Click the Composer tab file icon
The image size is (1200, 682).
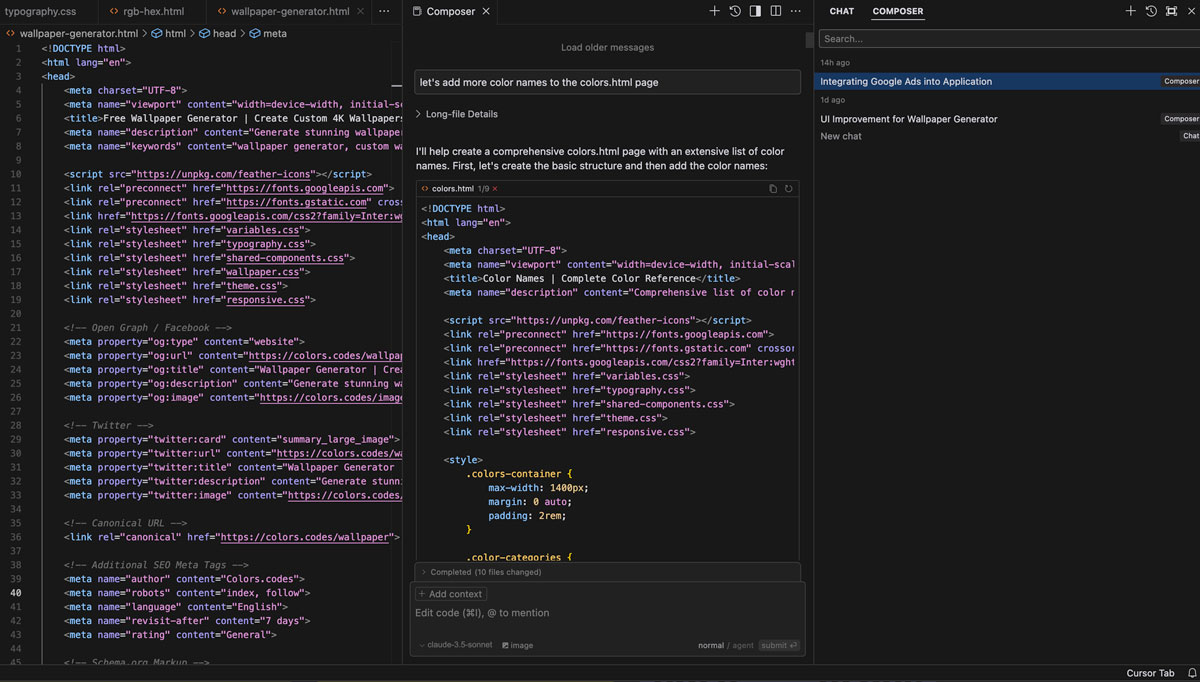click(417, 12)
